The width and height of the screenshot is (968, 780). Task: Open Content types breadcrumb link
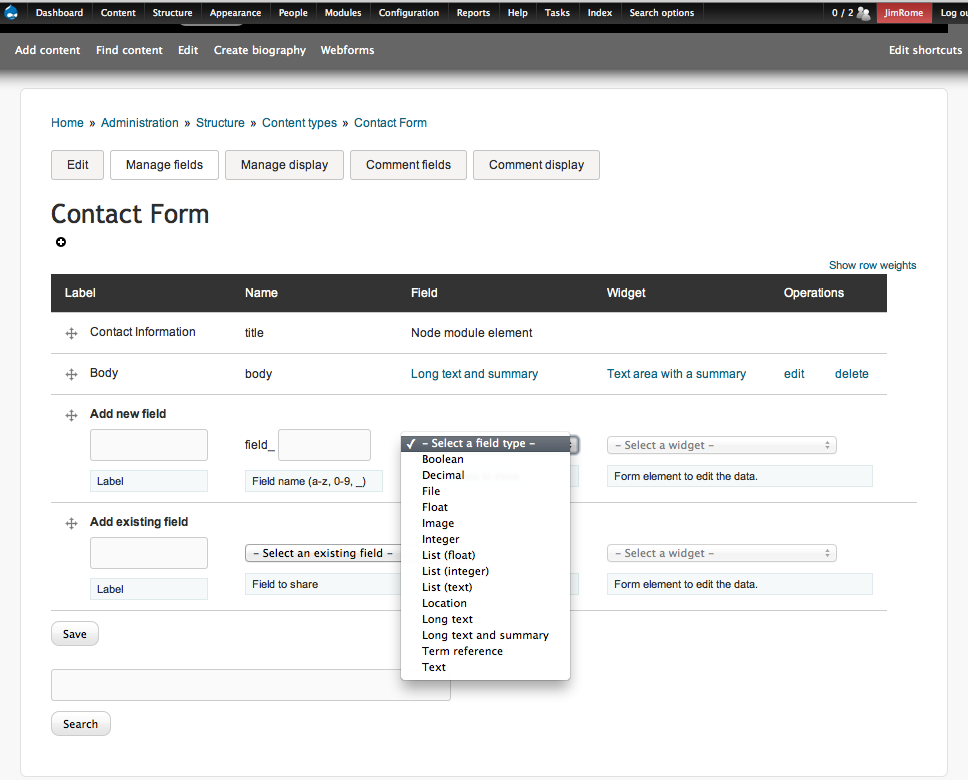pos(299,123)
